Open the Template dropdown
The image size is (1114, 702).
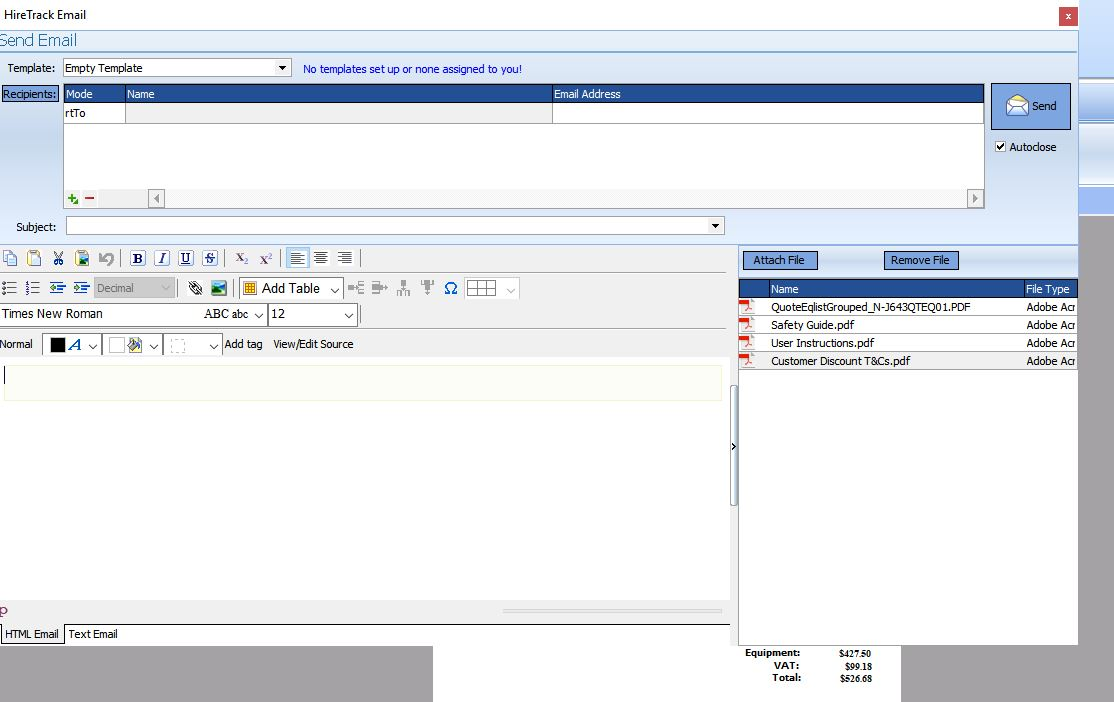coord(282,67)
